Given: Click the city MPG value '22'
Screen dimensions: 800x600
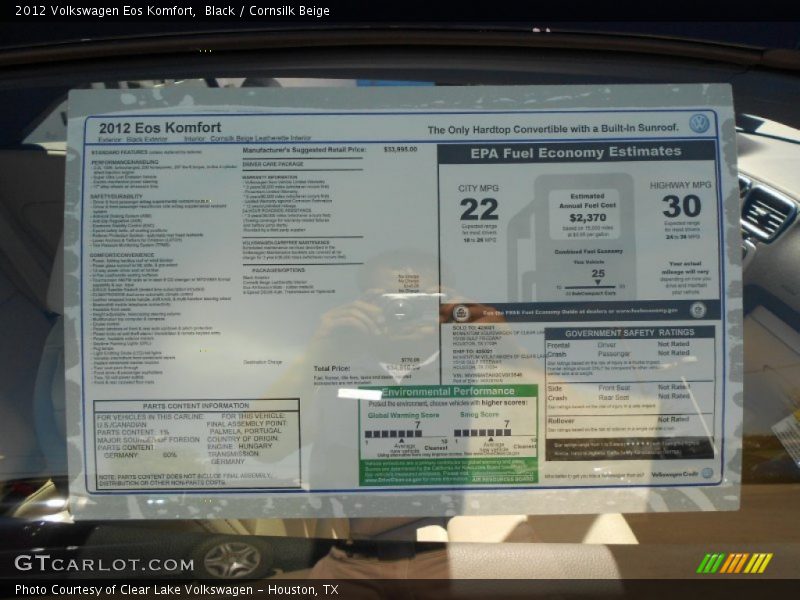Looking at the screenshot, I should tap(479, 209).
